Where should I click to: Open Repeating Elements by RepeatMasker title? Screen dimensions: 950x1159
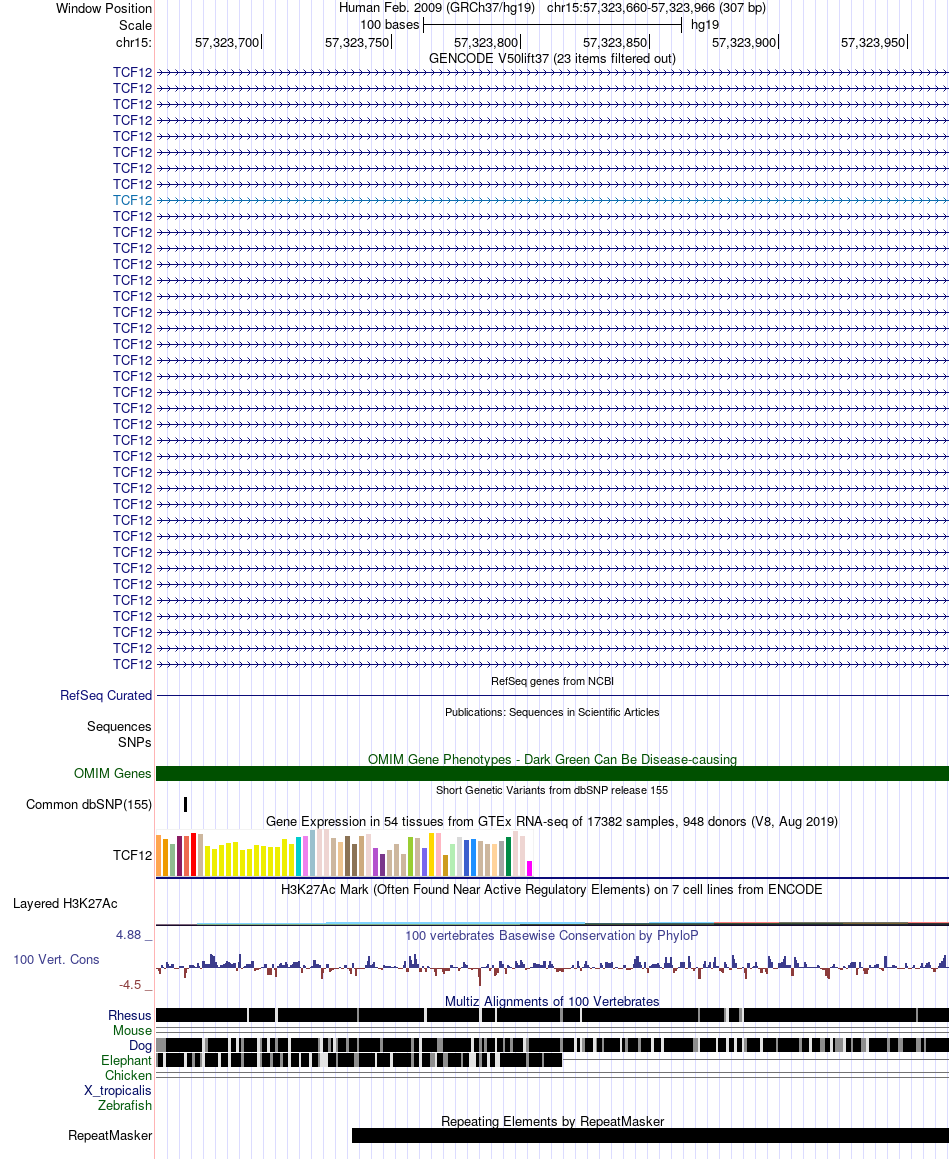pyautogui.click(x=552, y=1121)
